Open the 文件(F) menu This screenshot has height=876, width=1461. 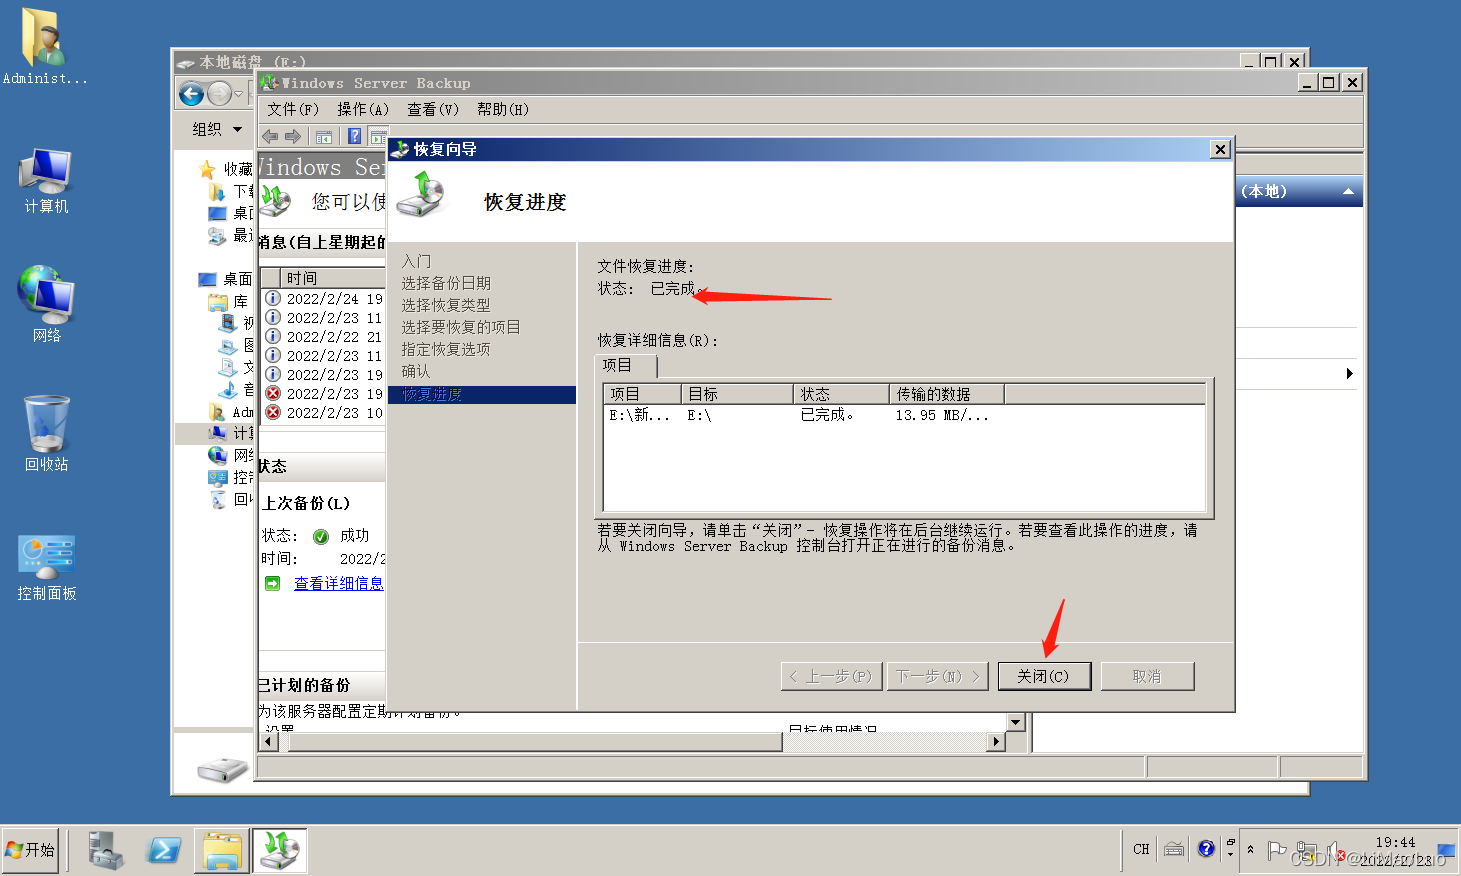pyautogui.click(x=292, y=109)
